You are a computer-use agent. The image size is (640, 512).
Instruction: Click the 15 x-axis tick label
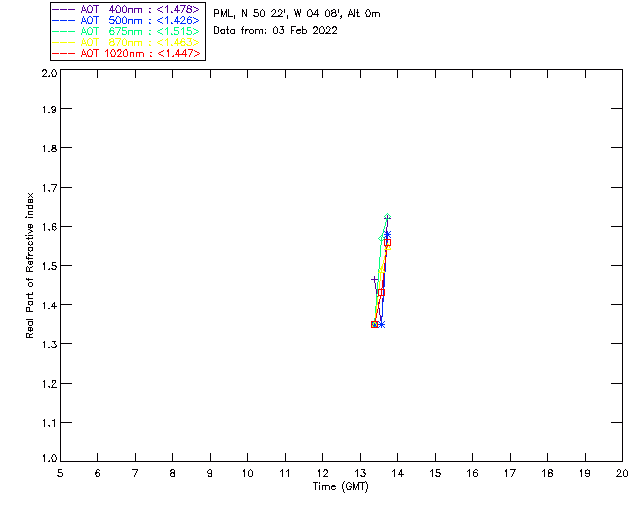click(x=435, y=473)
